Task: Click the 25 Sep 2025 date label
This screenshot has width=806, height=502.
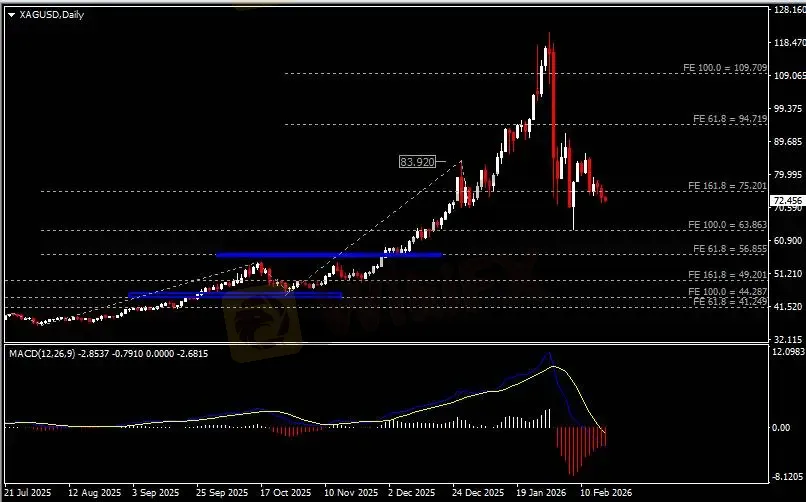Action: tap(222, 493)
